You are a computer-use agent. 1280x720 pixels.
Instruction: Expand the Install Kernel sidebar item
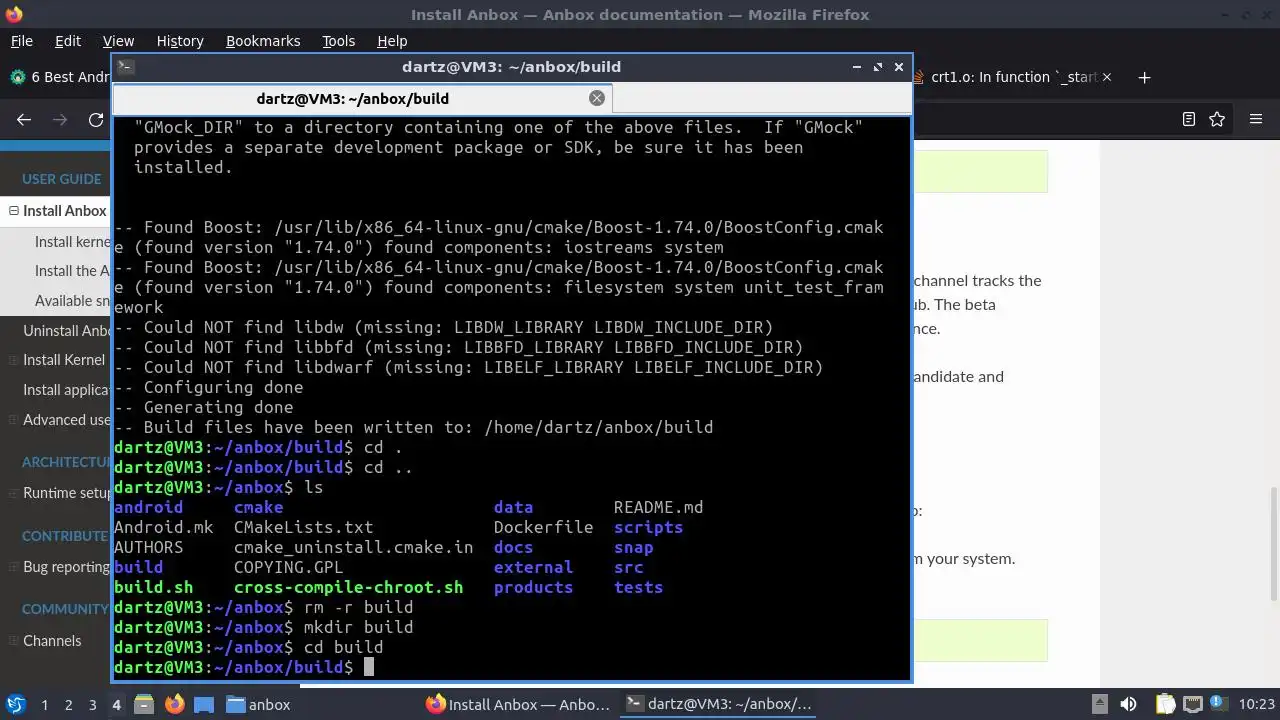[x=14, y=360]
